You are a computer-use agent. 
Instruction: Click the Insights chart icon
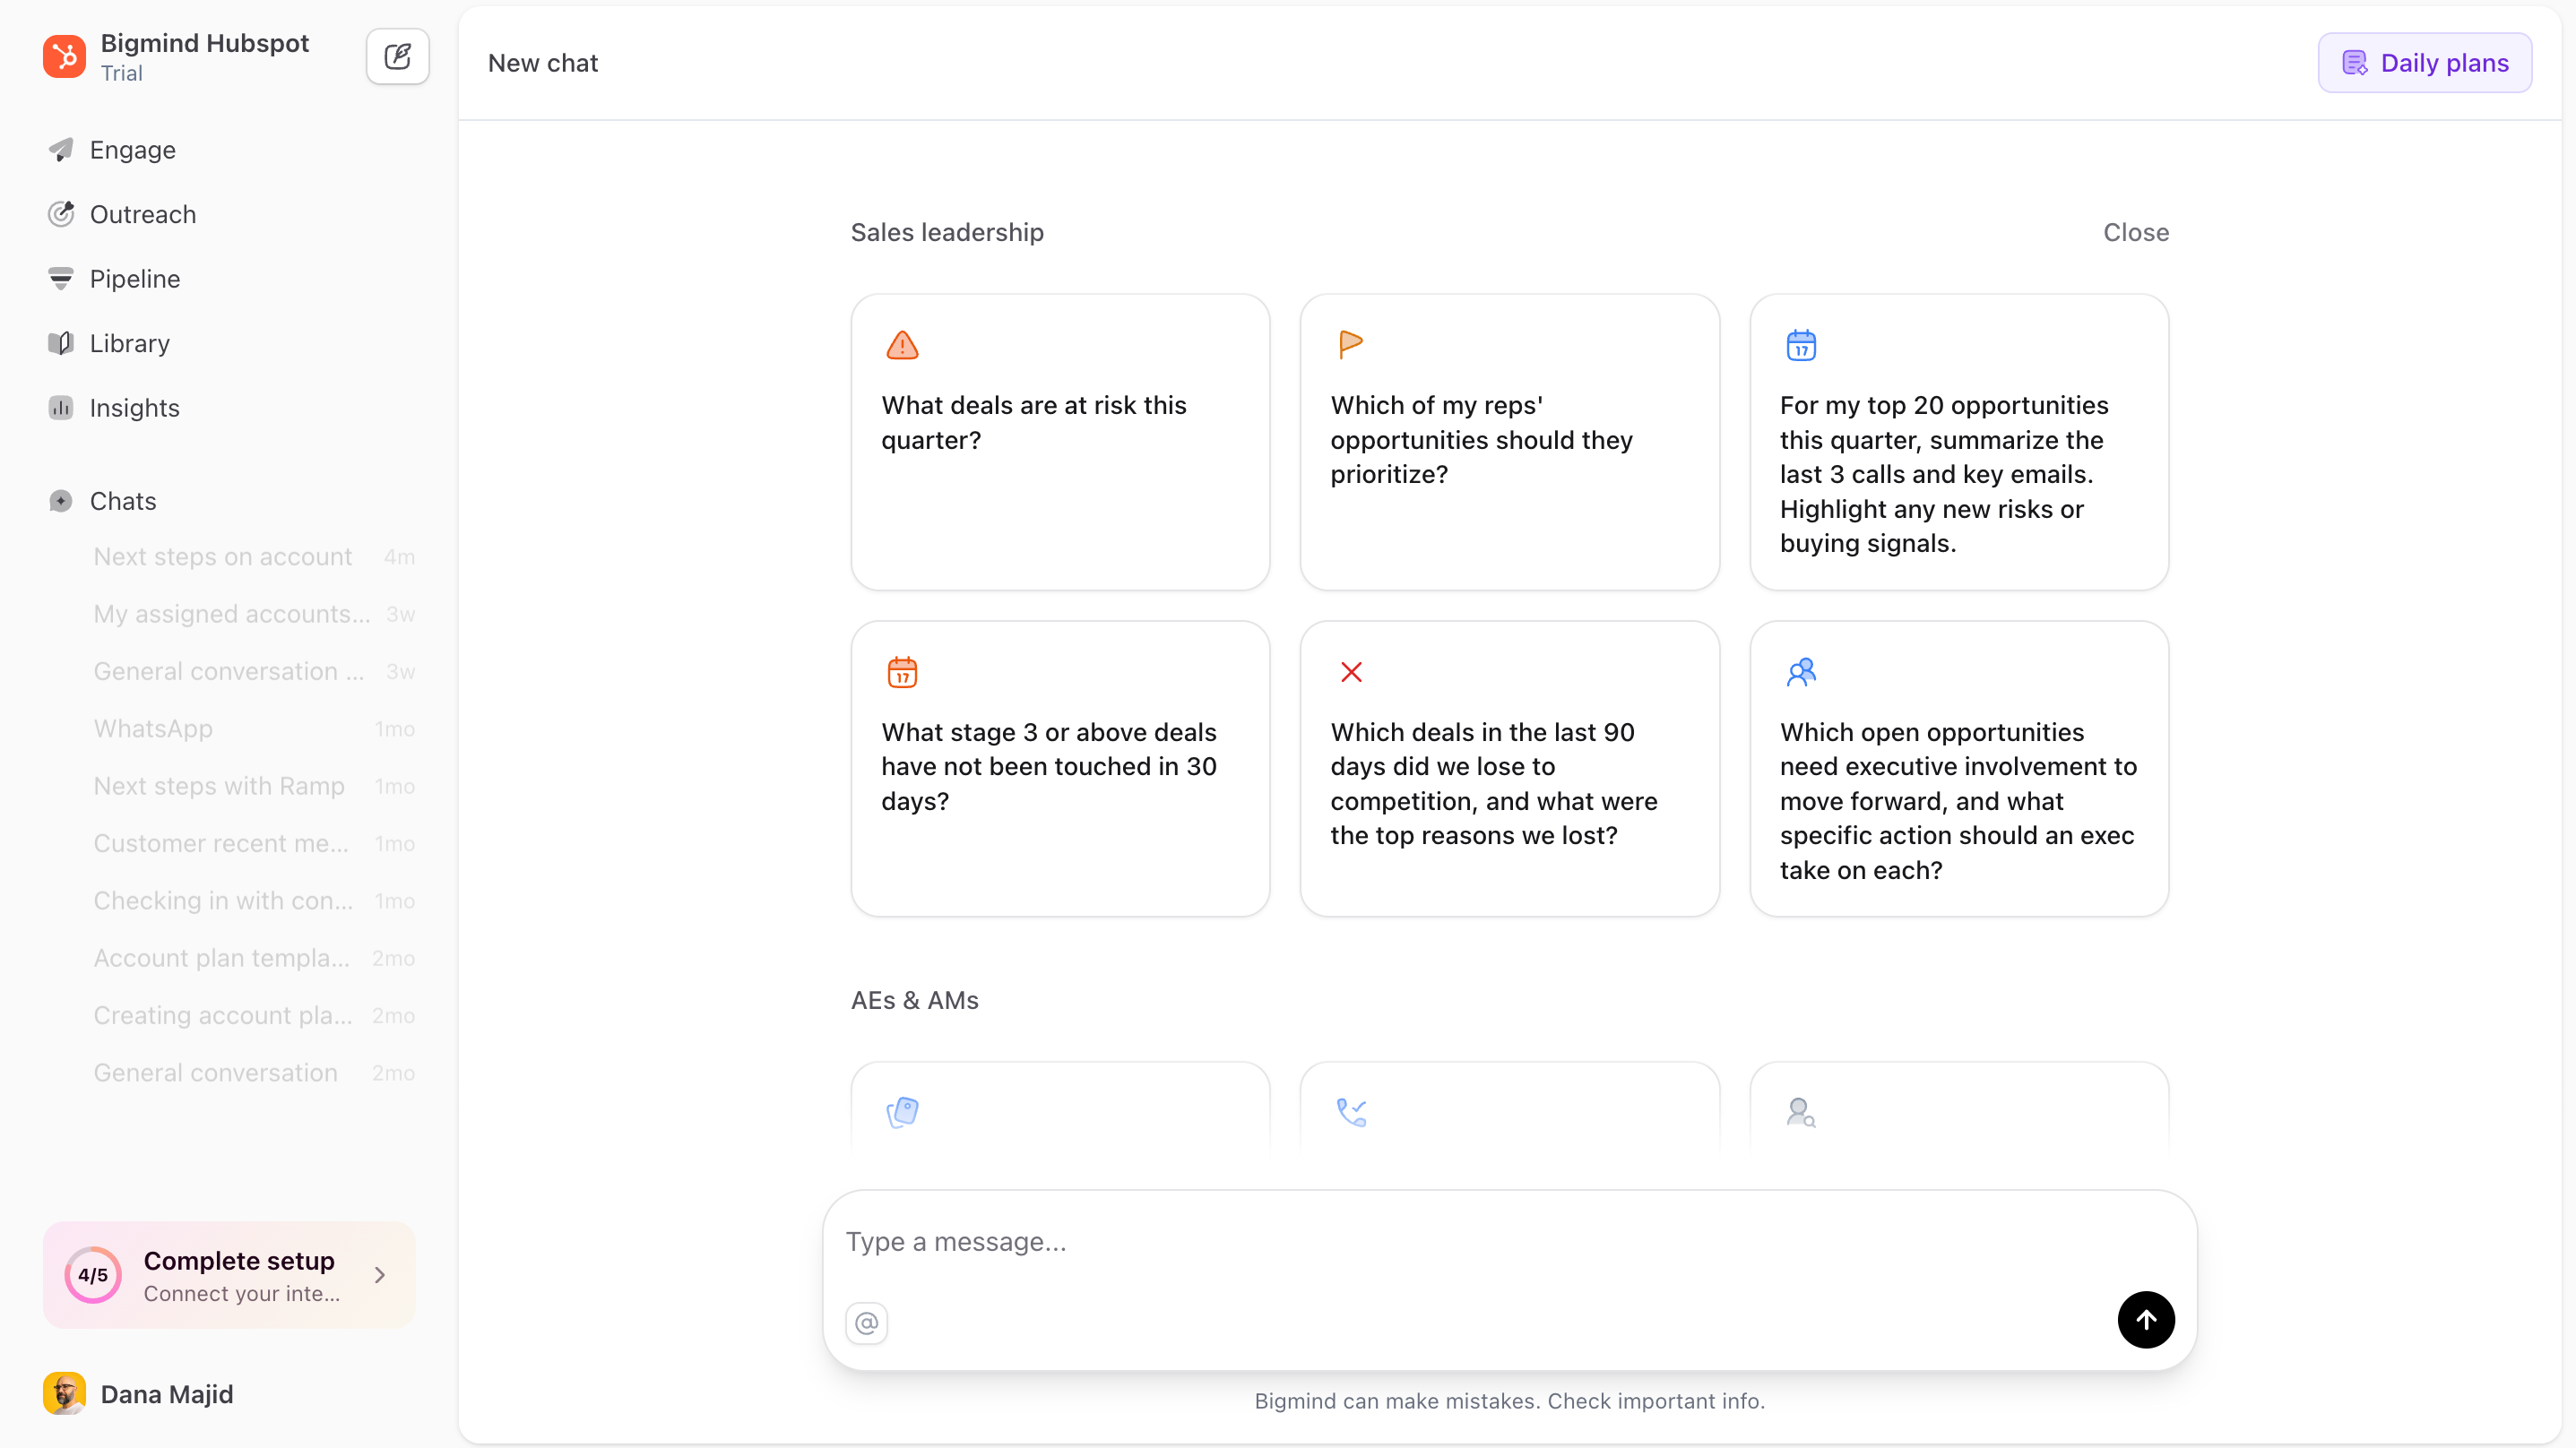[61, 408]
